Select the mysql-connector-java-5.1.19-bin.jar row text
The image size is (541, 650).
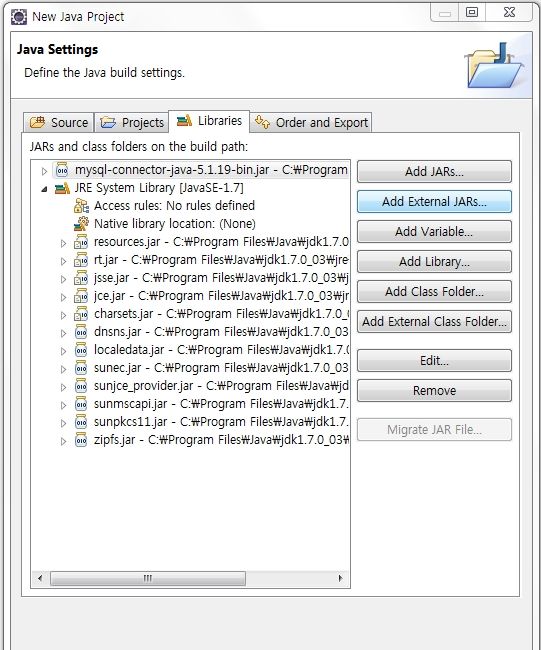211,170
